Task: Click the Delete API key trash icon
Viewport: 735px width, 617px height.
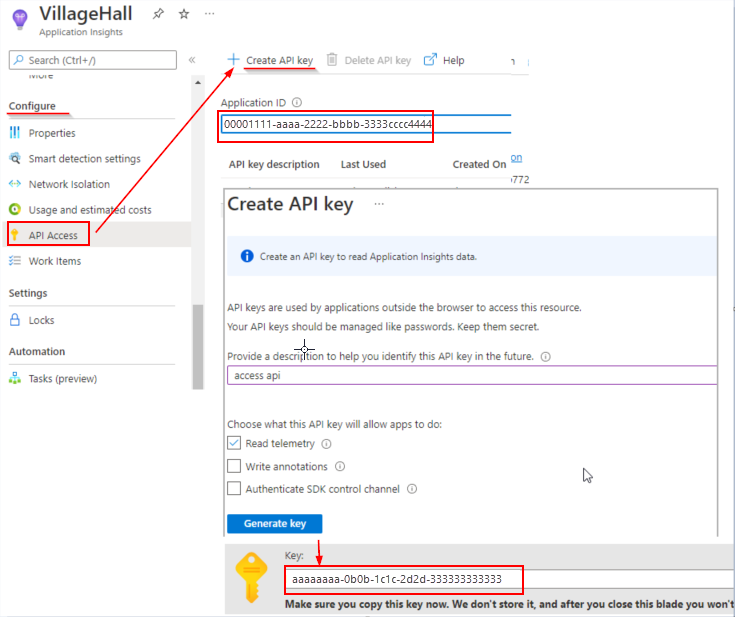Action: [332, 60]
